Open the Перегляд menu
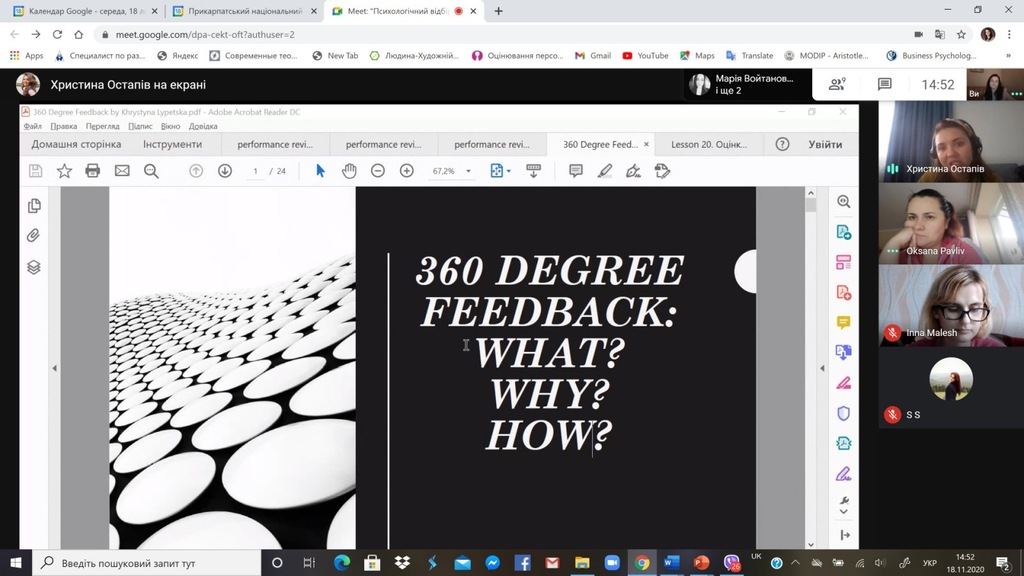Screen dimensions: 1024x576 point(102,127)
